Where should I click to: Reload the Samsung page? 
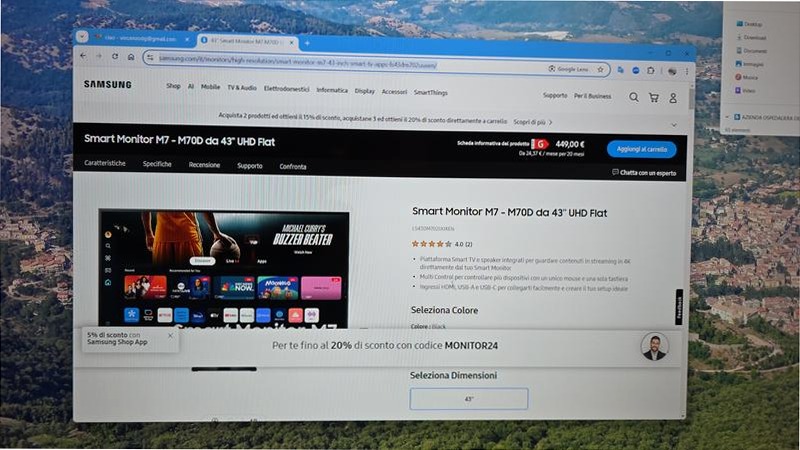115,57
